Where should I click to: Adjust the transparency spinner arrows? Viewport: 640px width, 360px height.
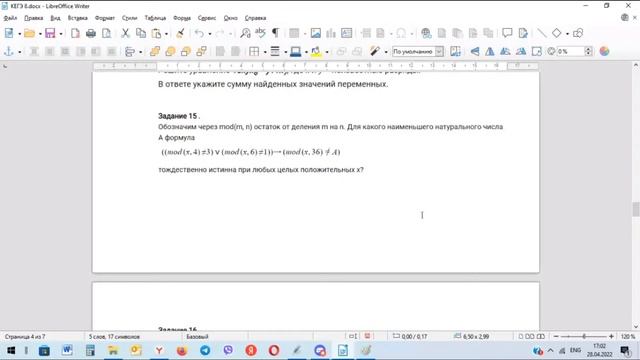[x=588, y=51]
